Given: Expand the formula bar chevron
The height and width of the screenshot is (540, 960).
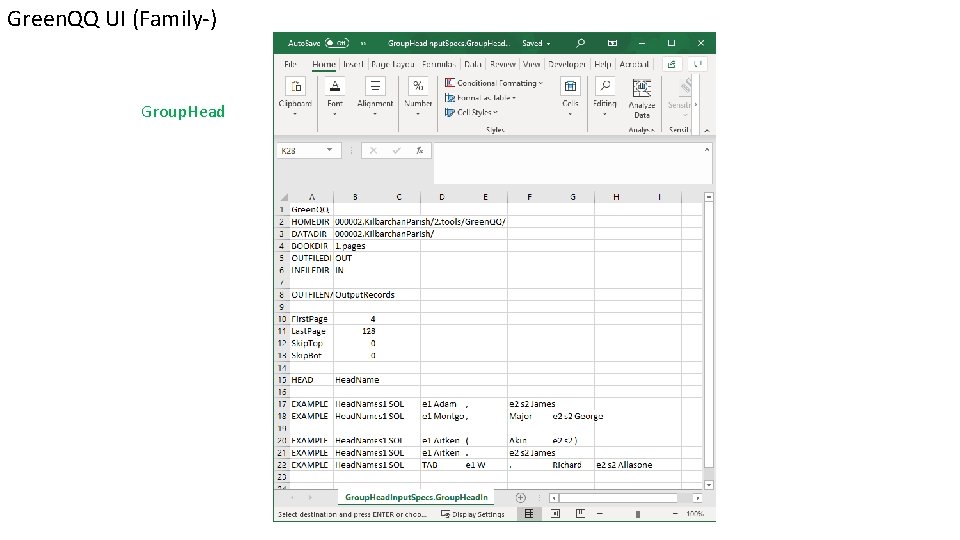Looking at the screenshot, I should 707,149.
